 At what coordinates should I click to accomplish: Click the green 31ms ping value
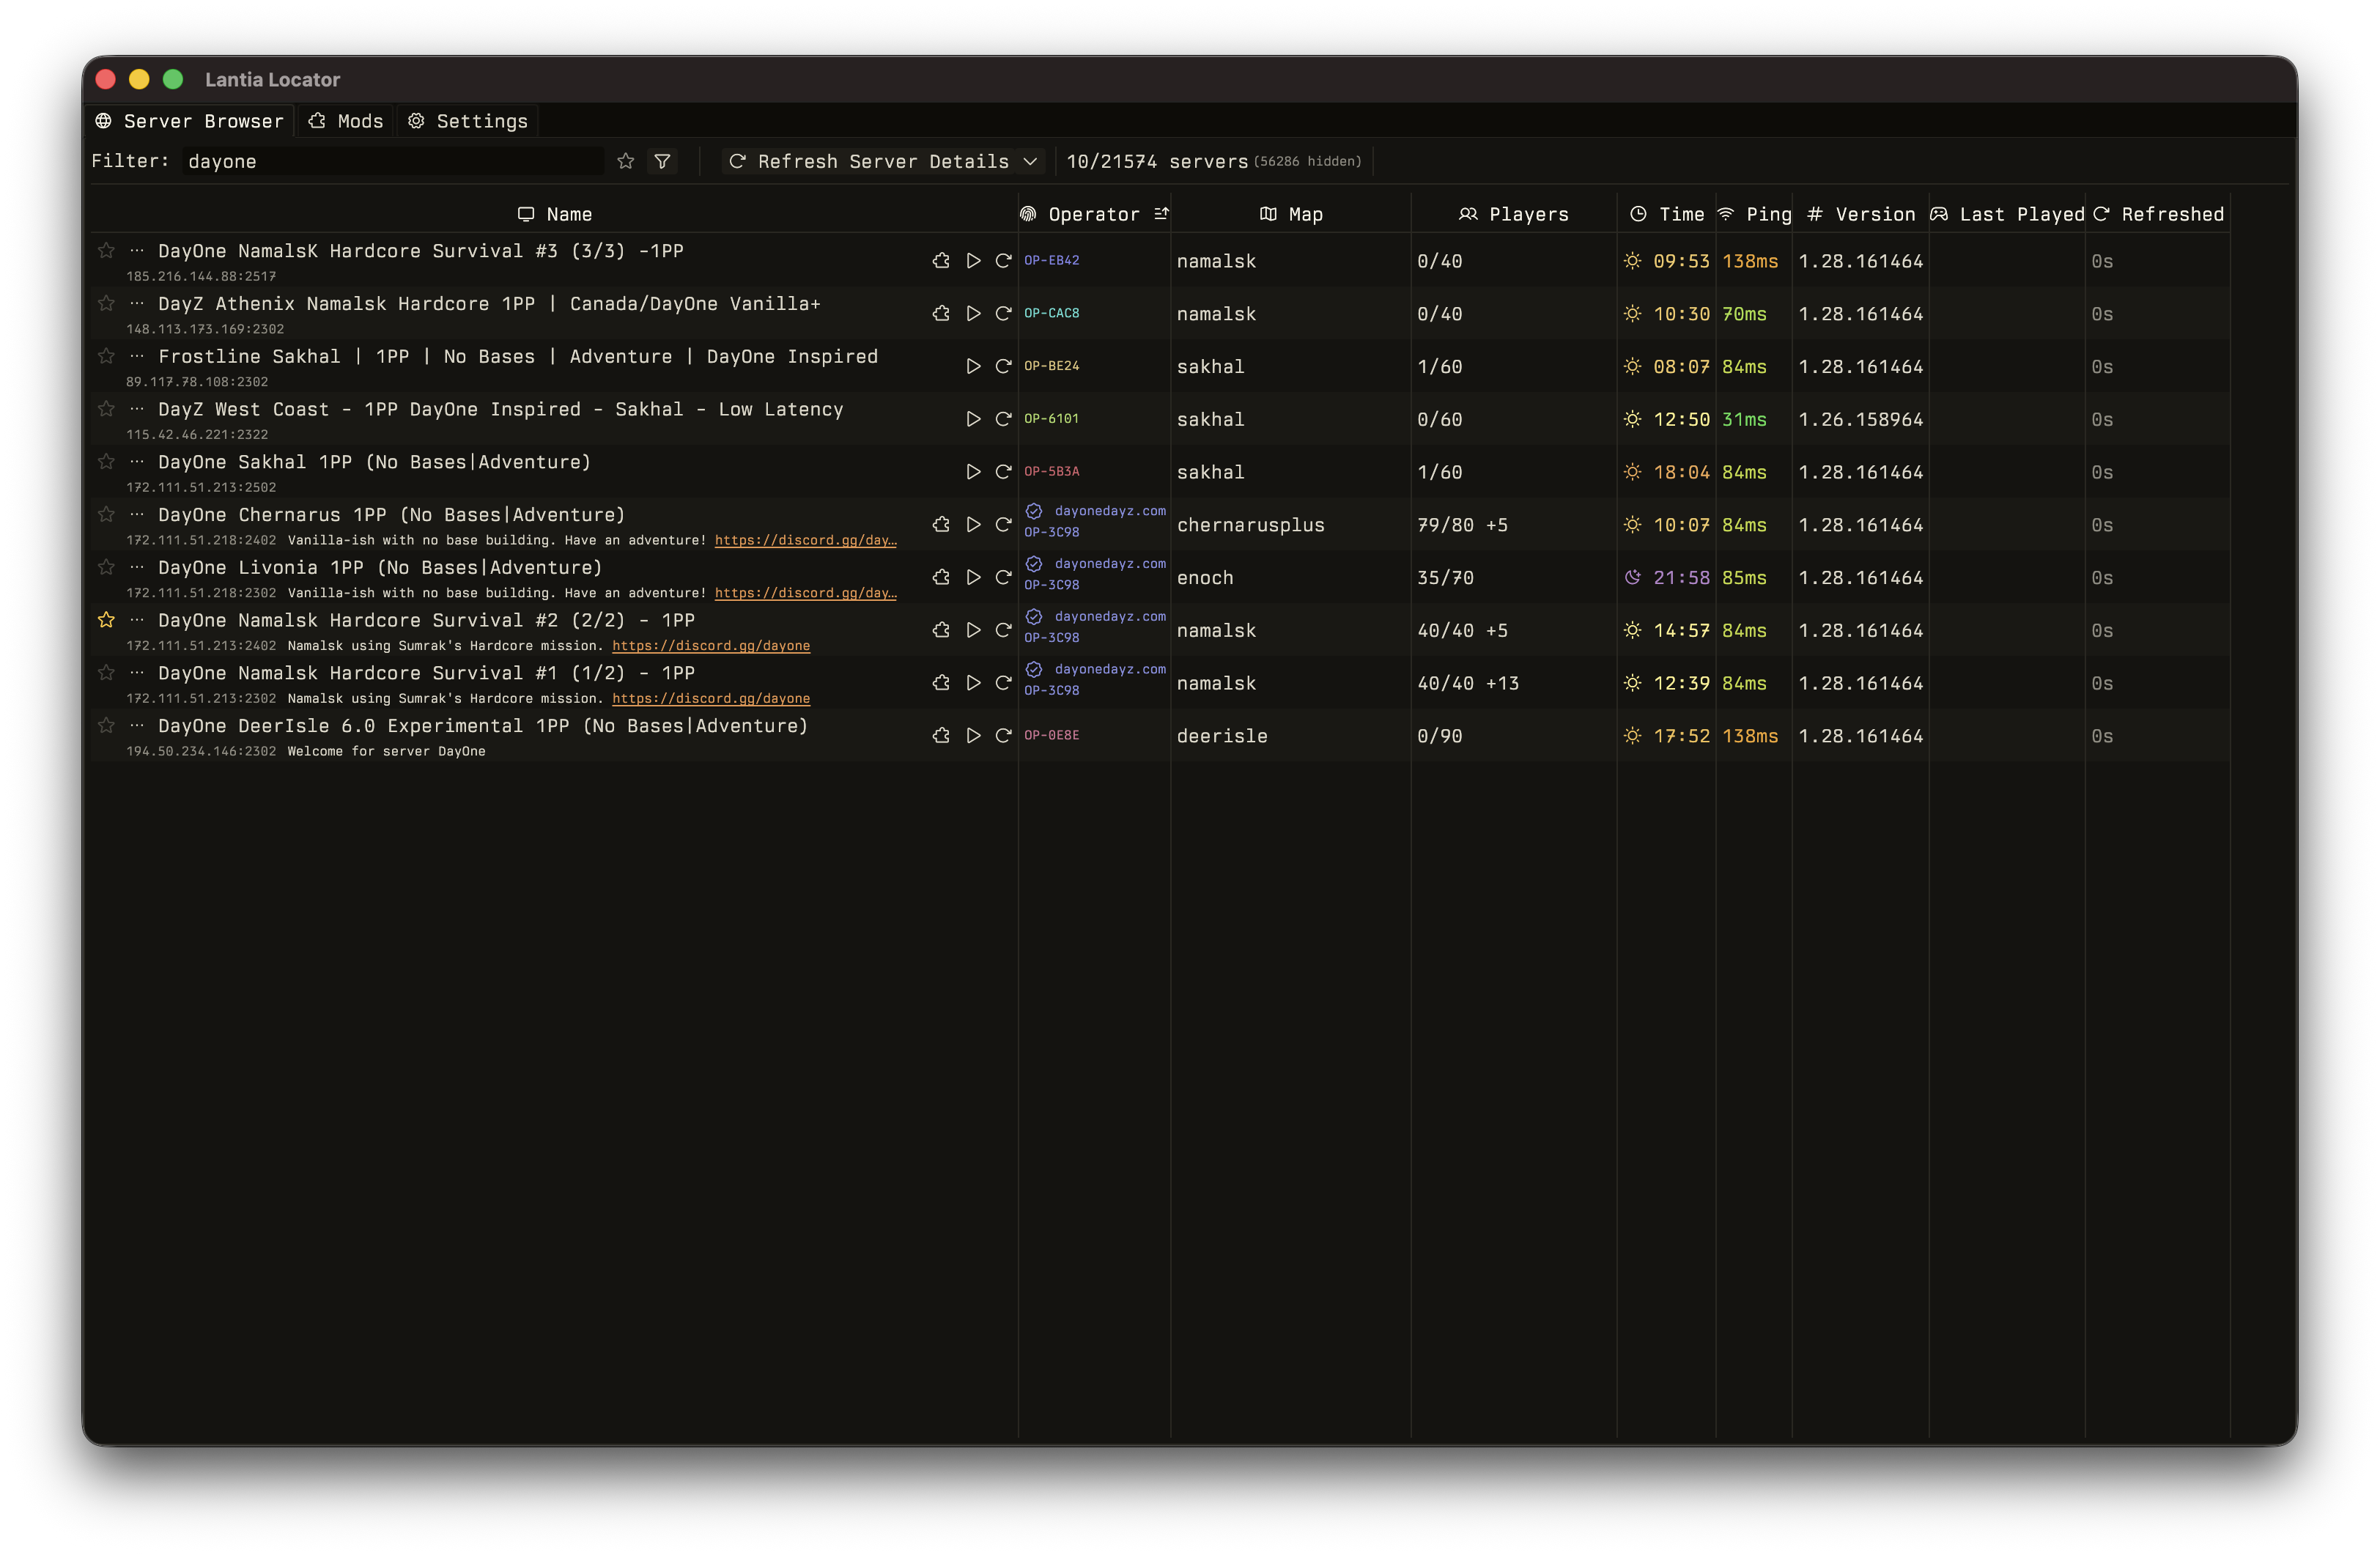[x=1745, y=419]
